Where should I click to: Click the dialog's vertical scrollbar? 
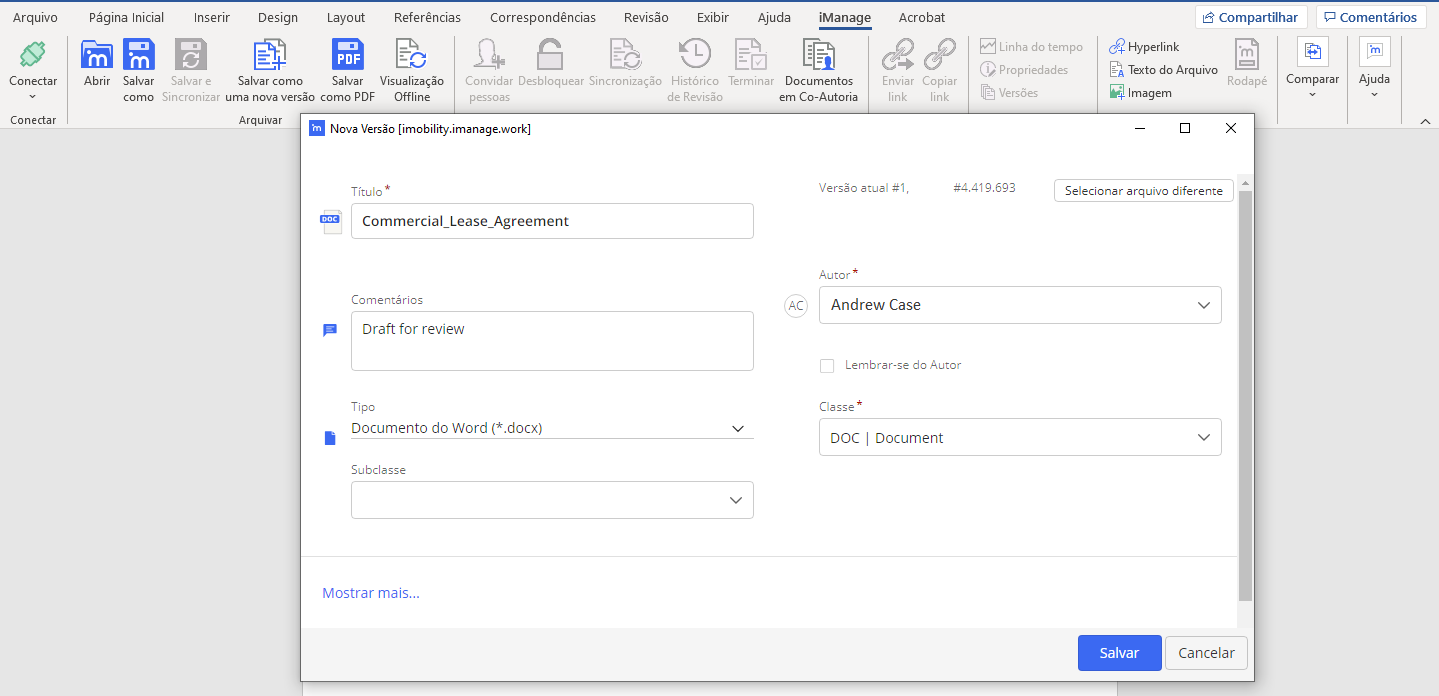pyautogui.click(x=1244, y=400)
